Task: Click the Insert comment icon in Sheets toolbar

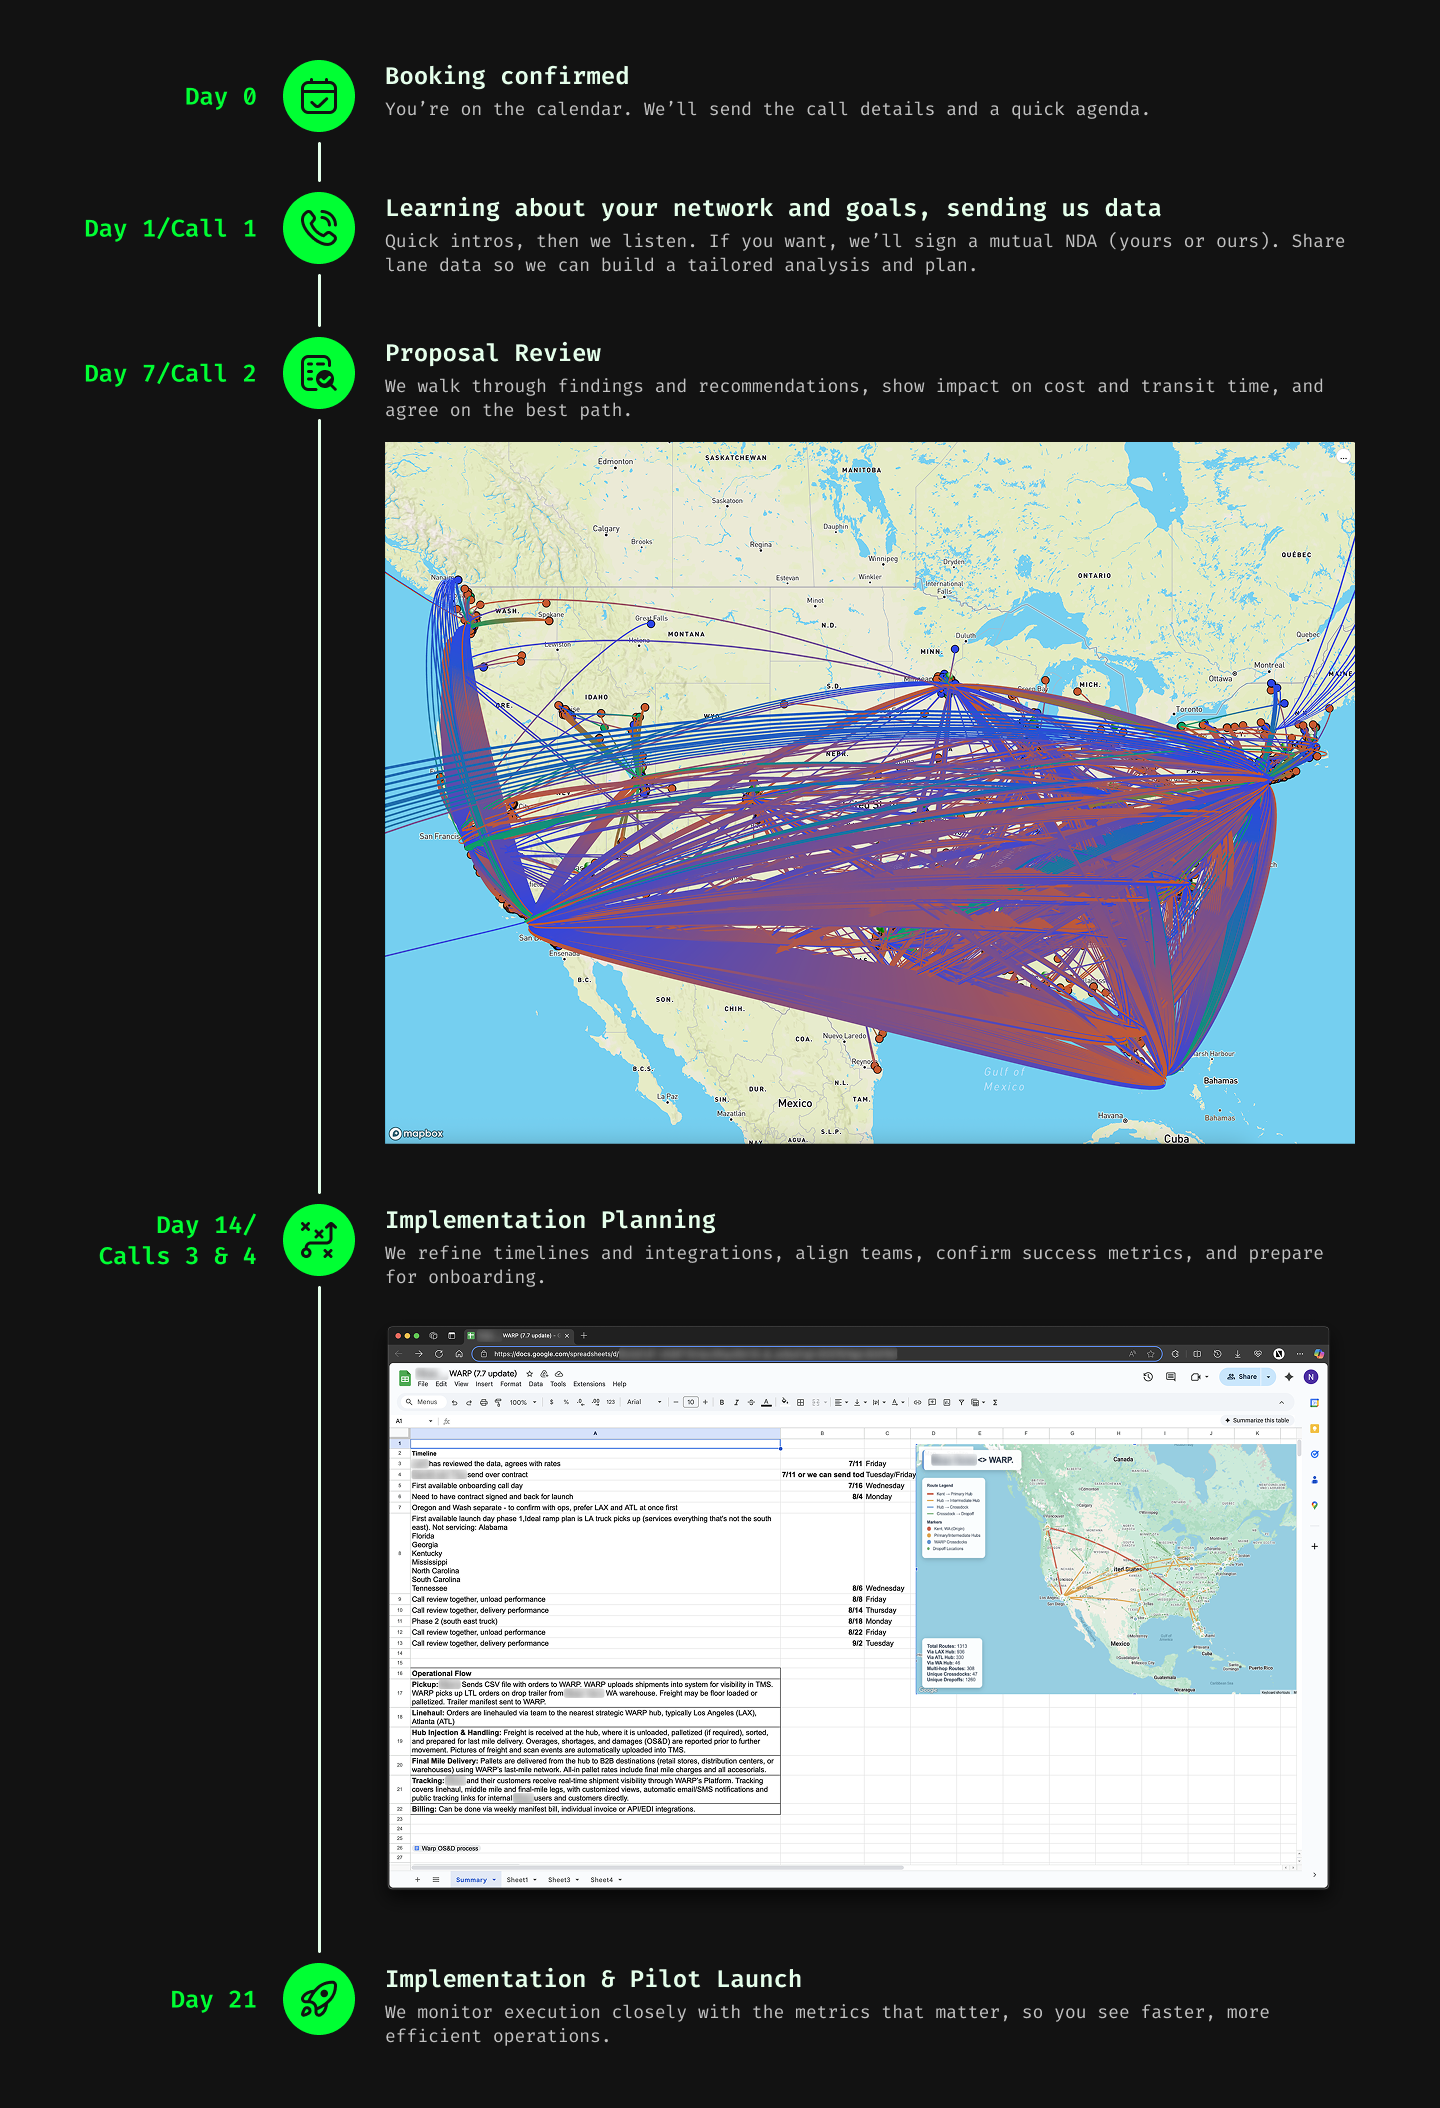Action: point(932,1402)
